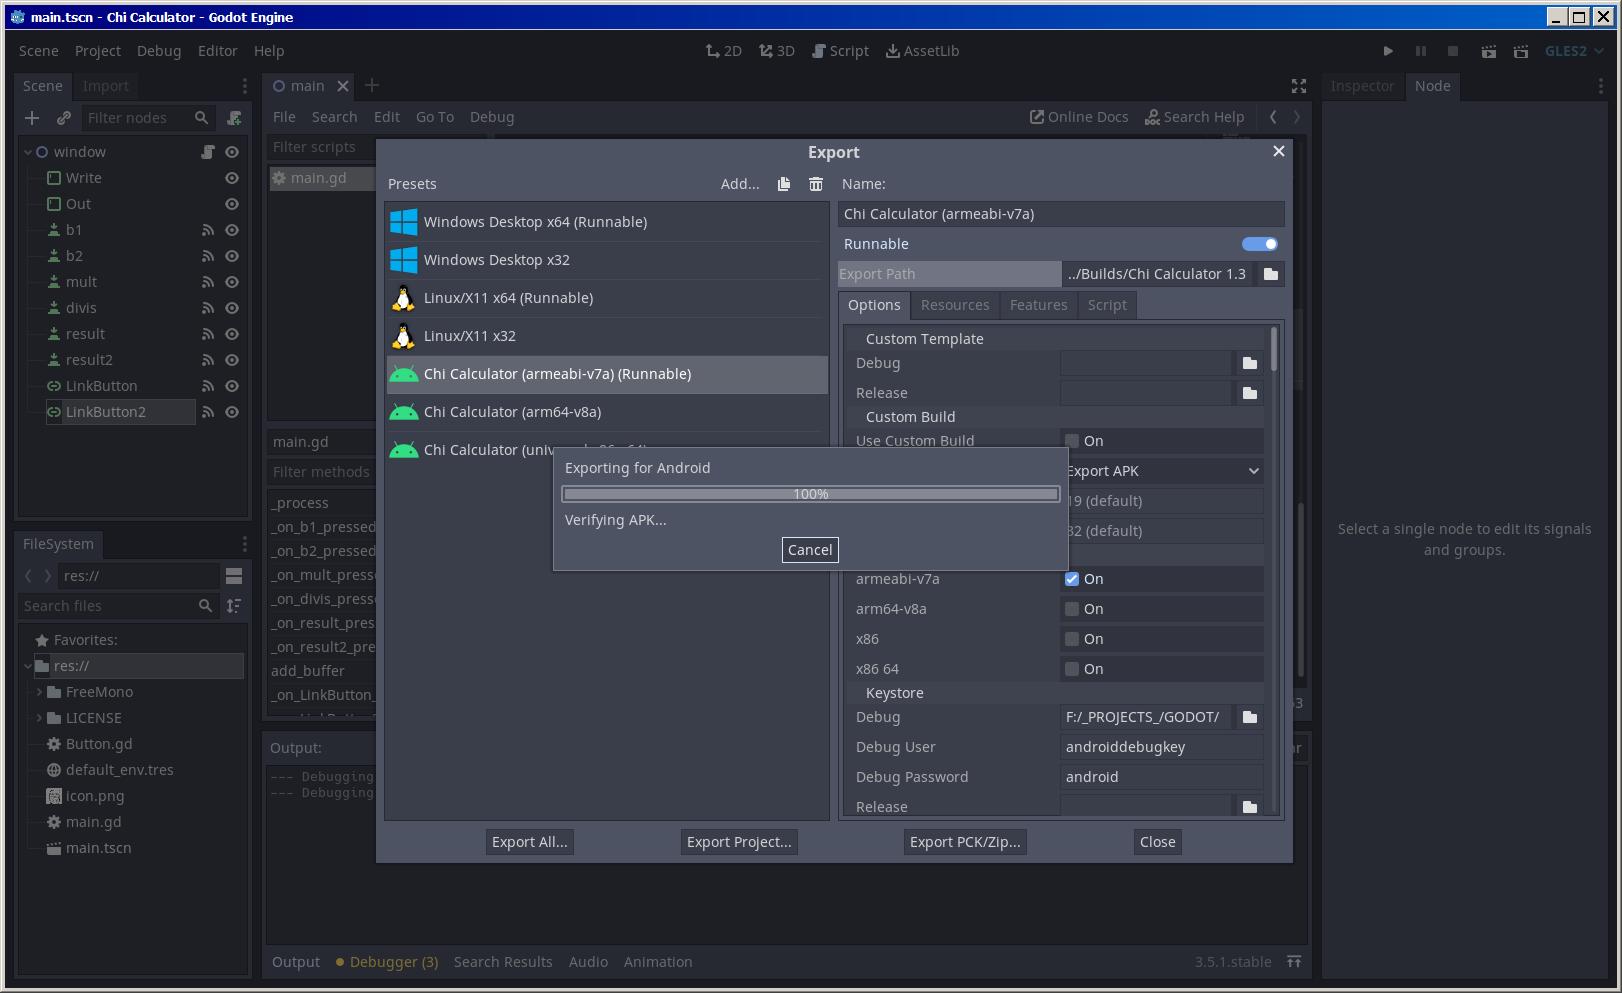This screenshot has height=993, width=1622.
Task: Duplicate the selected export preset icon
Action: [x=784, y=184]
